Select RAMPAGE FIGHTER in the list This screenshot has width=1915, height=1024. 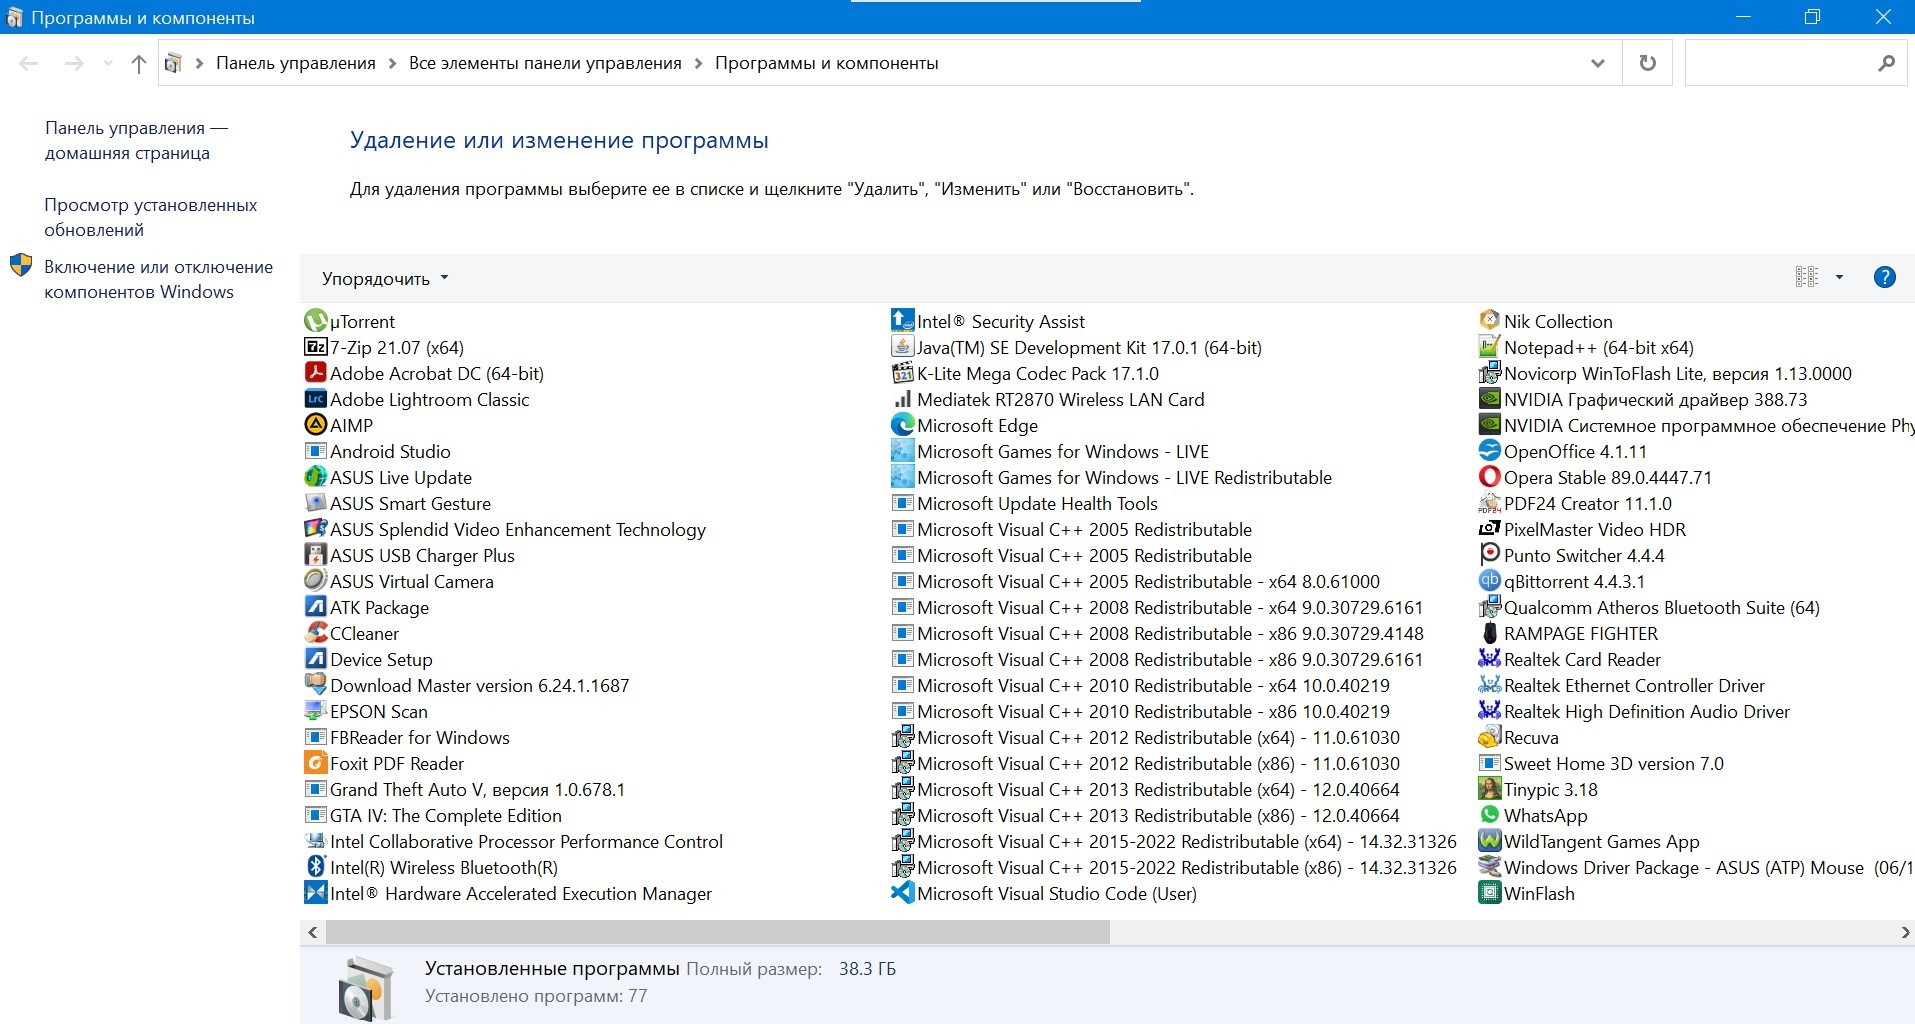point(1581,633)
